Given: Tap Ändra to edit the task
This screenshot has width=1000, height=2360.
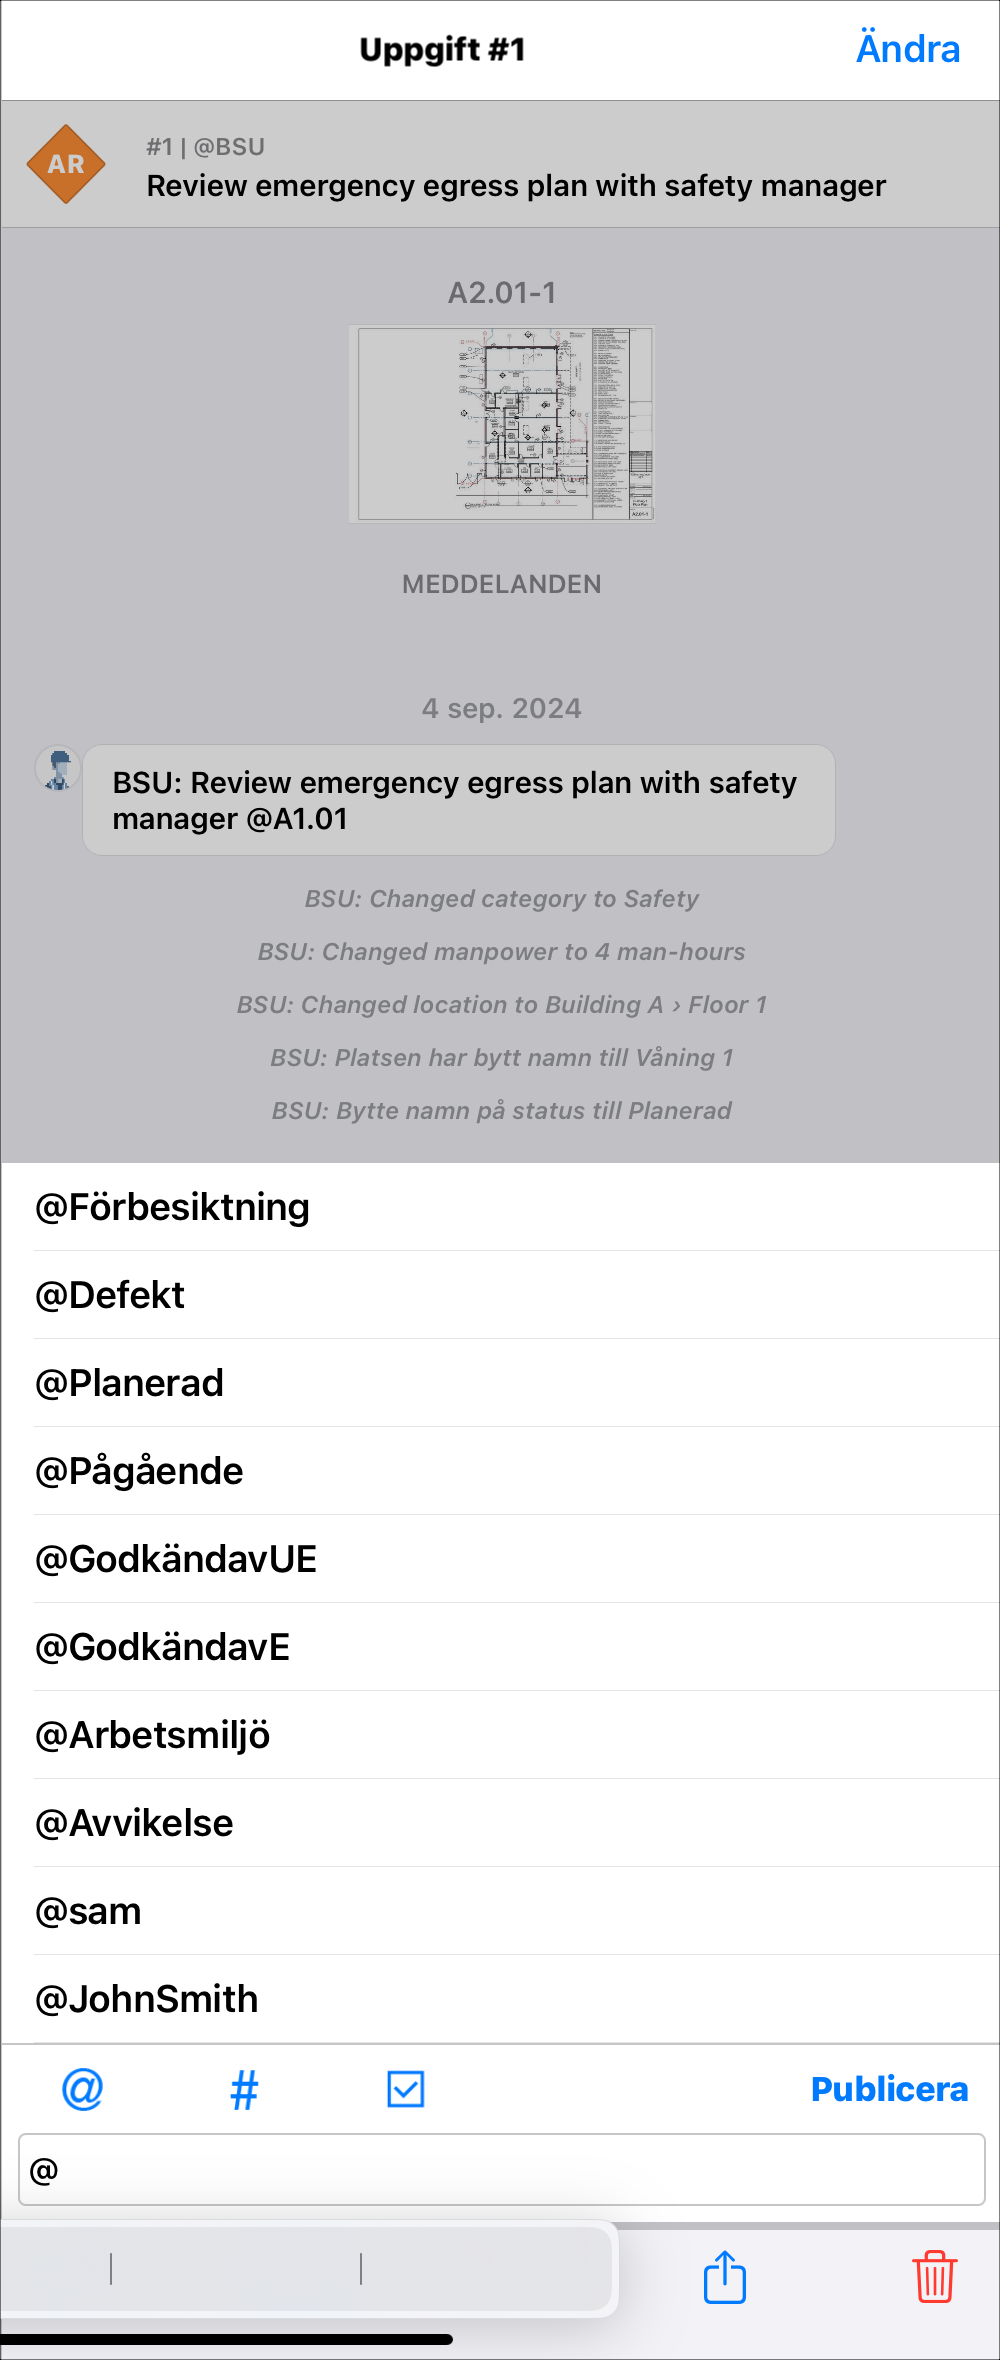Looking at the screenshot, I should pos(907,49).
